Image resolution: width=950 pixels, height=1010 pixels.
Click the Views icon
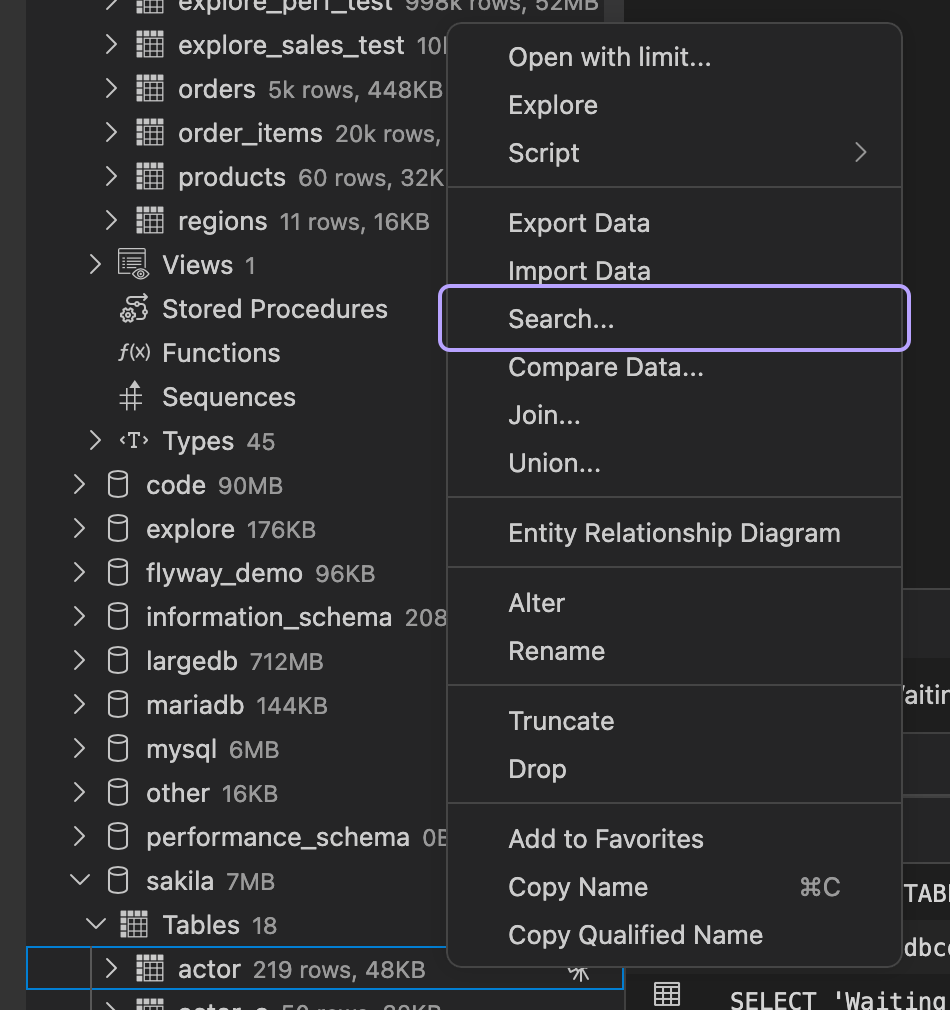click(x=133, y=264)
